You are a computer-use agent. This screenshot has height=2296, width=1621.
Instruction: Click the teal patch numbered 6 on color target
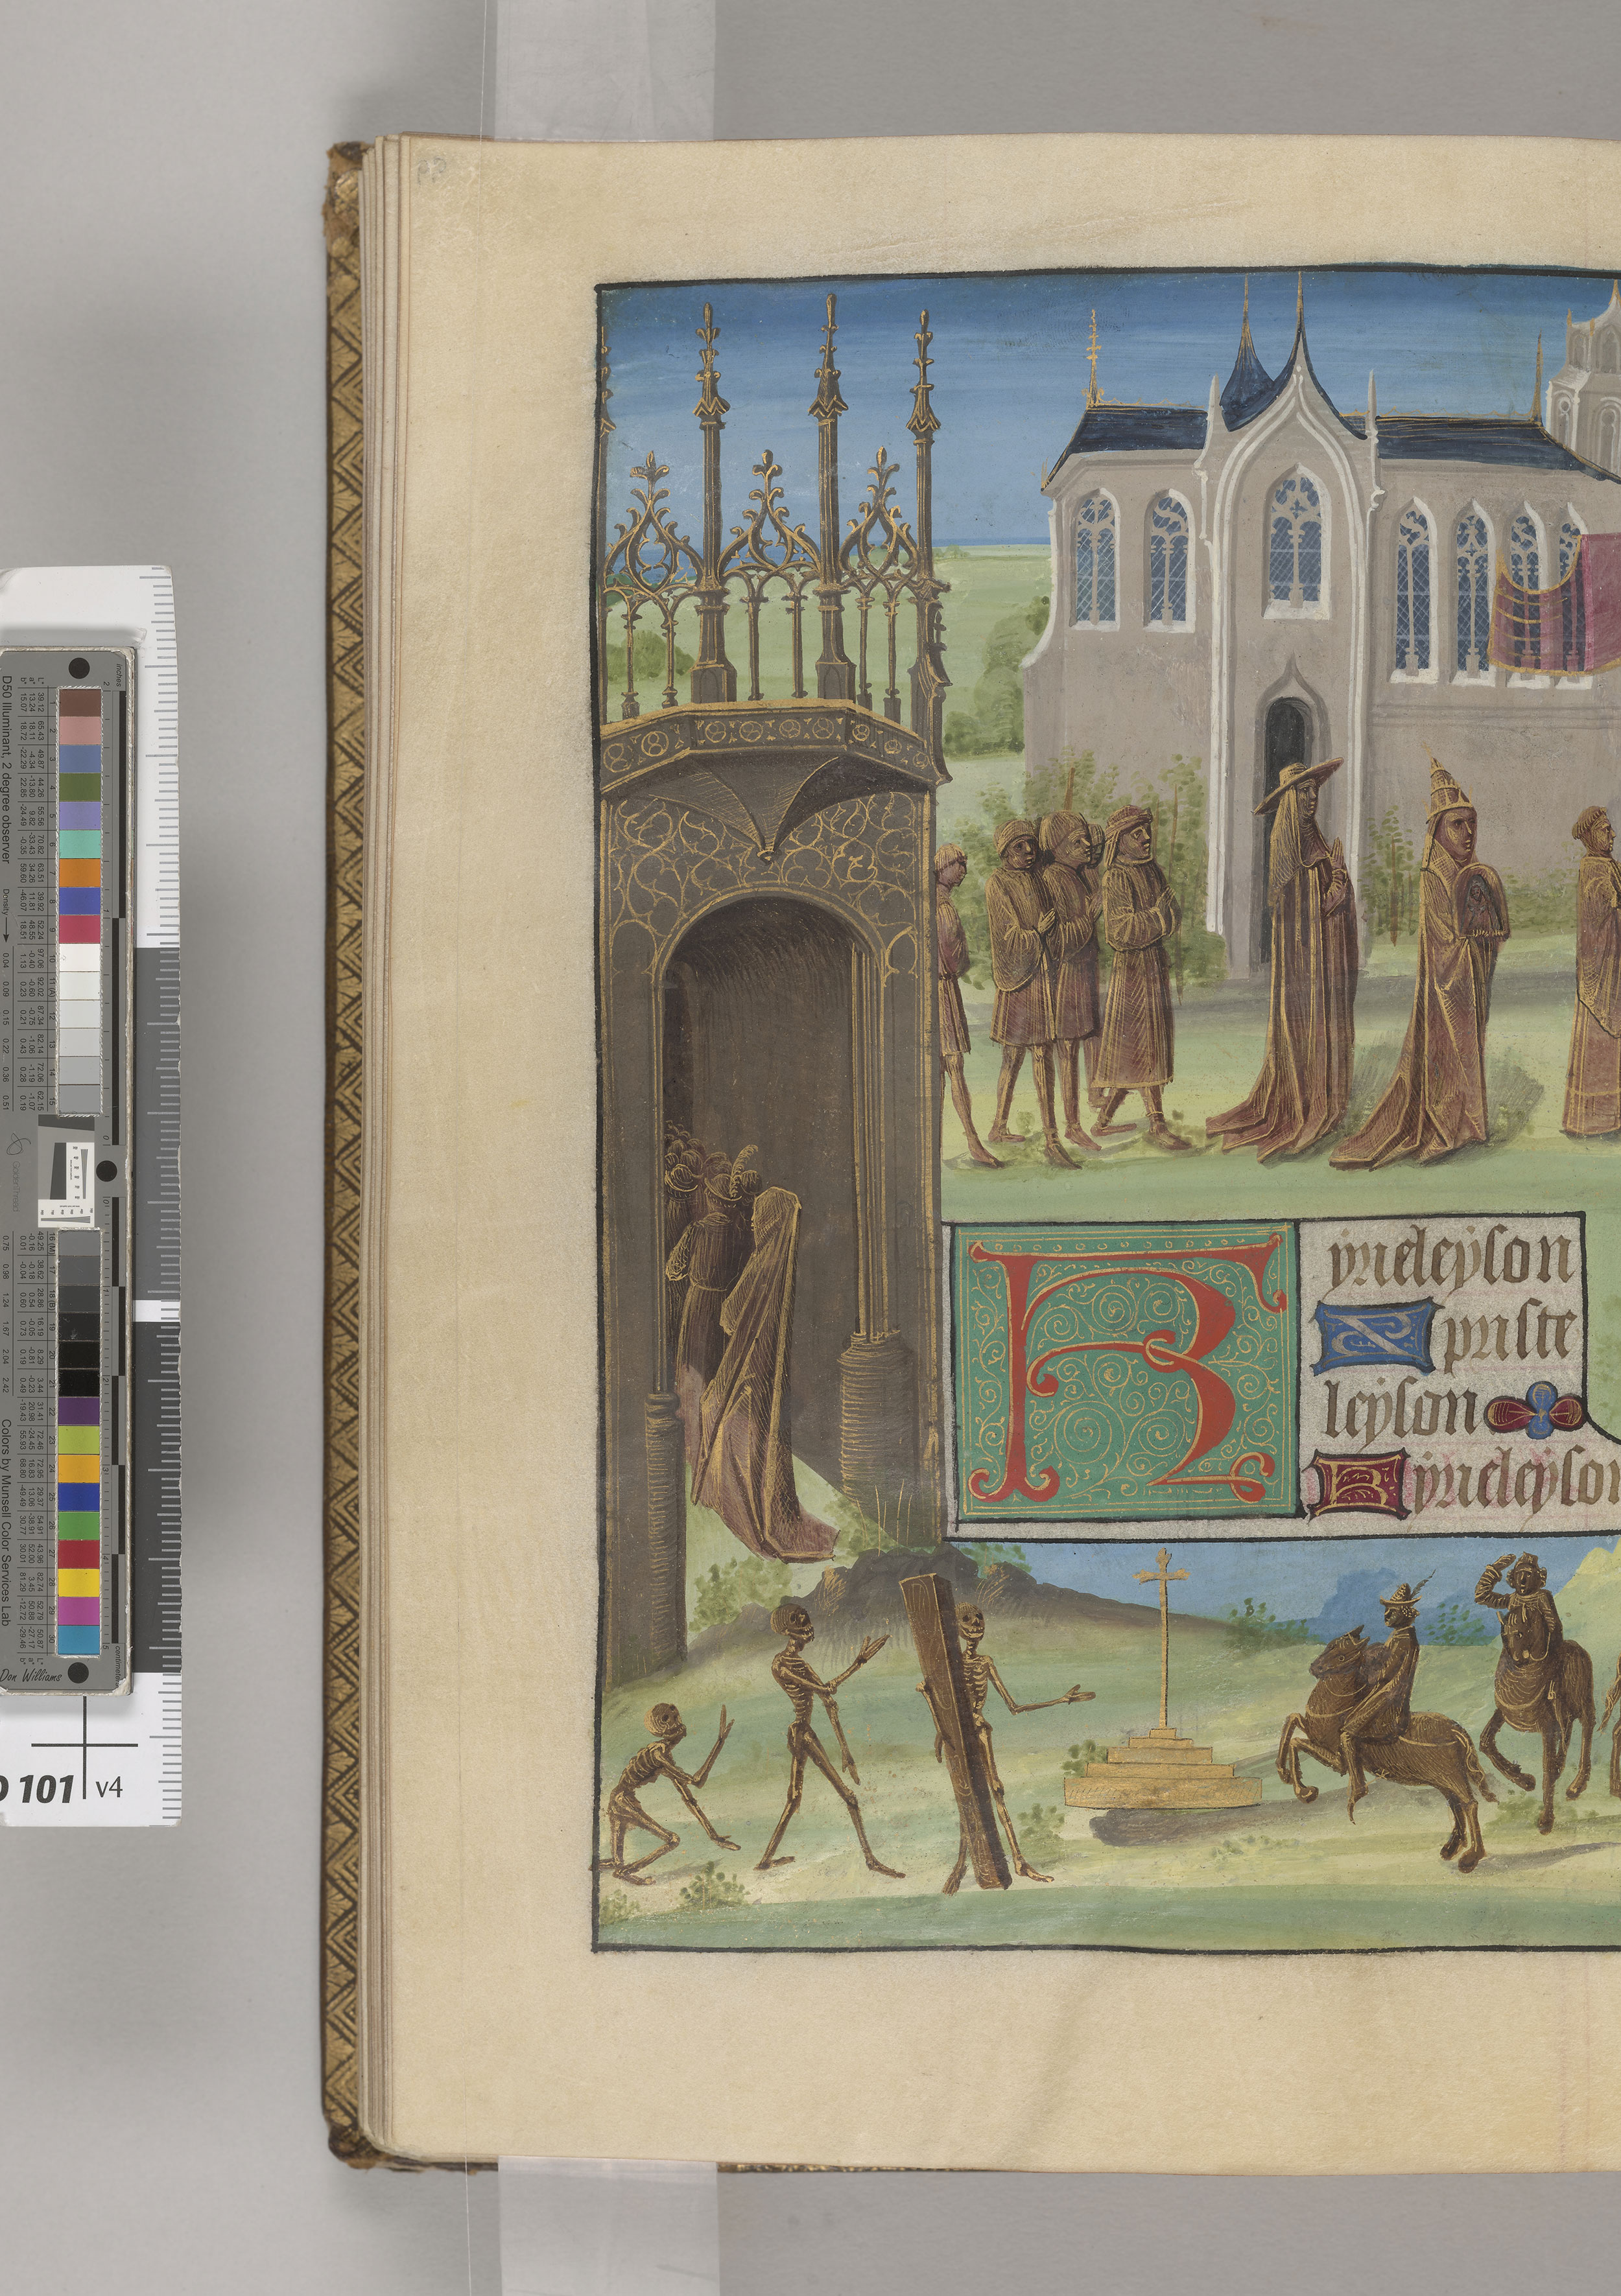(x=80, y=845)
